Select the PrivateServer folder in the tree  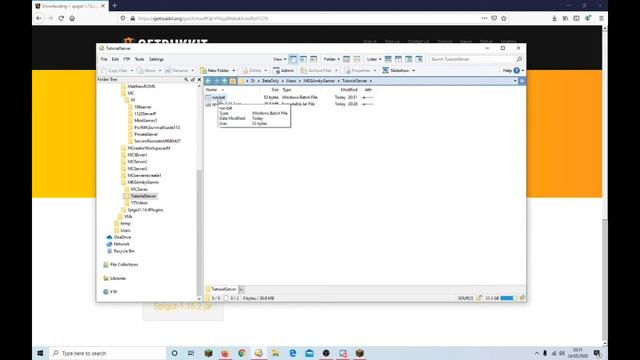pyautogui.click(x=146, y=134)
